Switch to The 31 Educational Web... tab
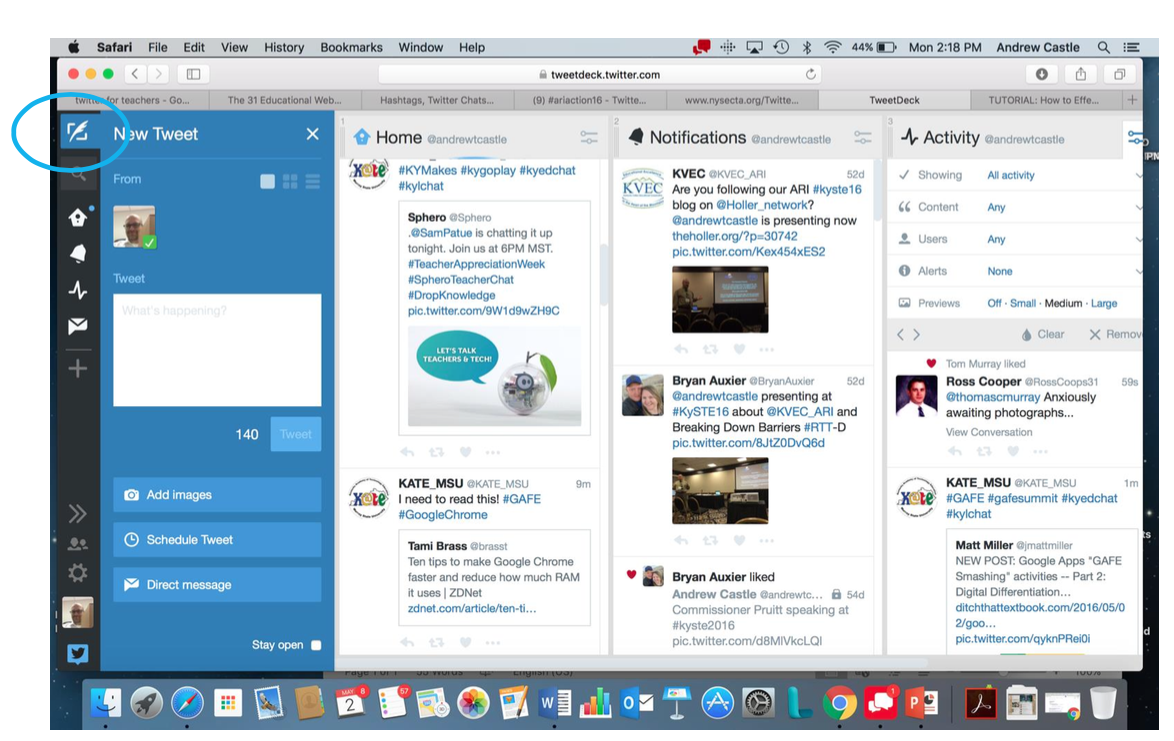The height and width of the screenshot is (741, 1174). click(285, 100)
